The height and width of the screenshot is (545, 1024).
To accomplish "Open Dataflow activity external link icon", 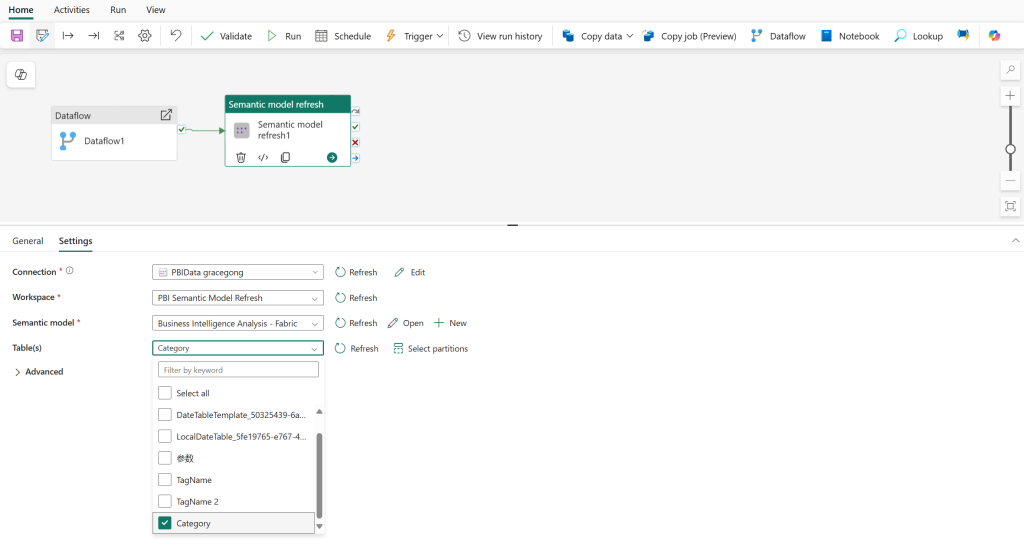I will [166, 115].
